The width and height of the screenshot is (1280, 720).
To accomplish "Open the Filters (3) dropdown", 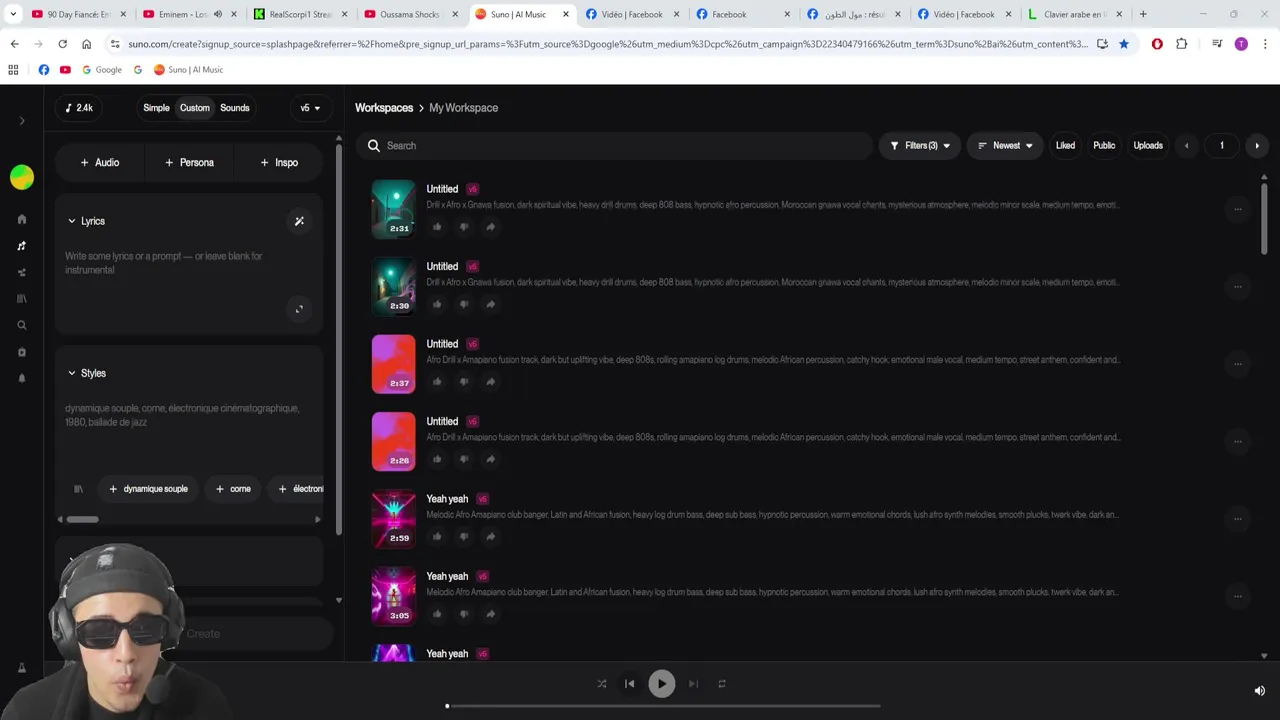I will click(x=920, y=146).
